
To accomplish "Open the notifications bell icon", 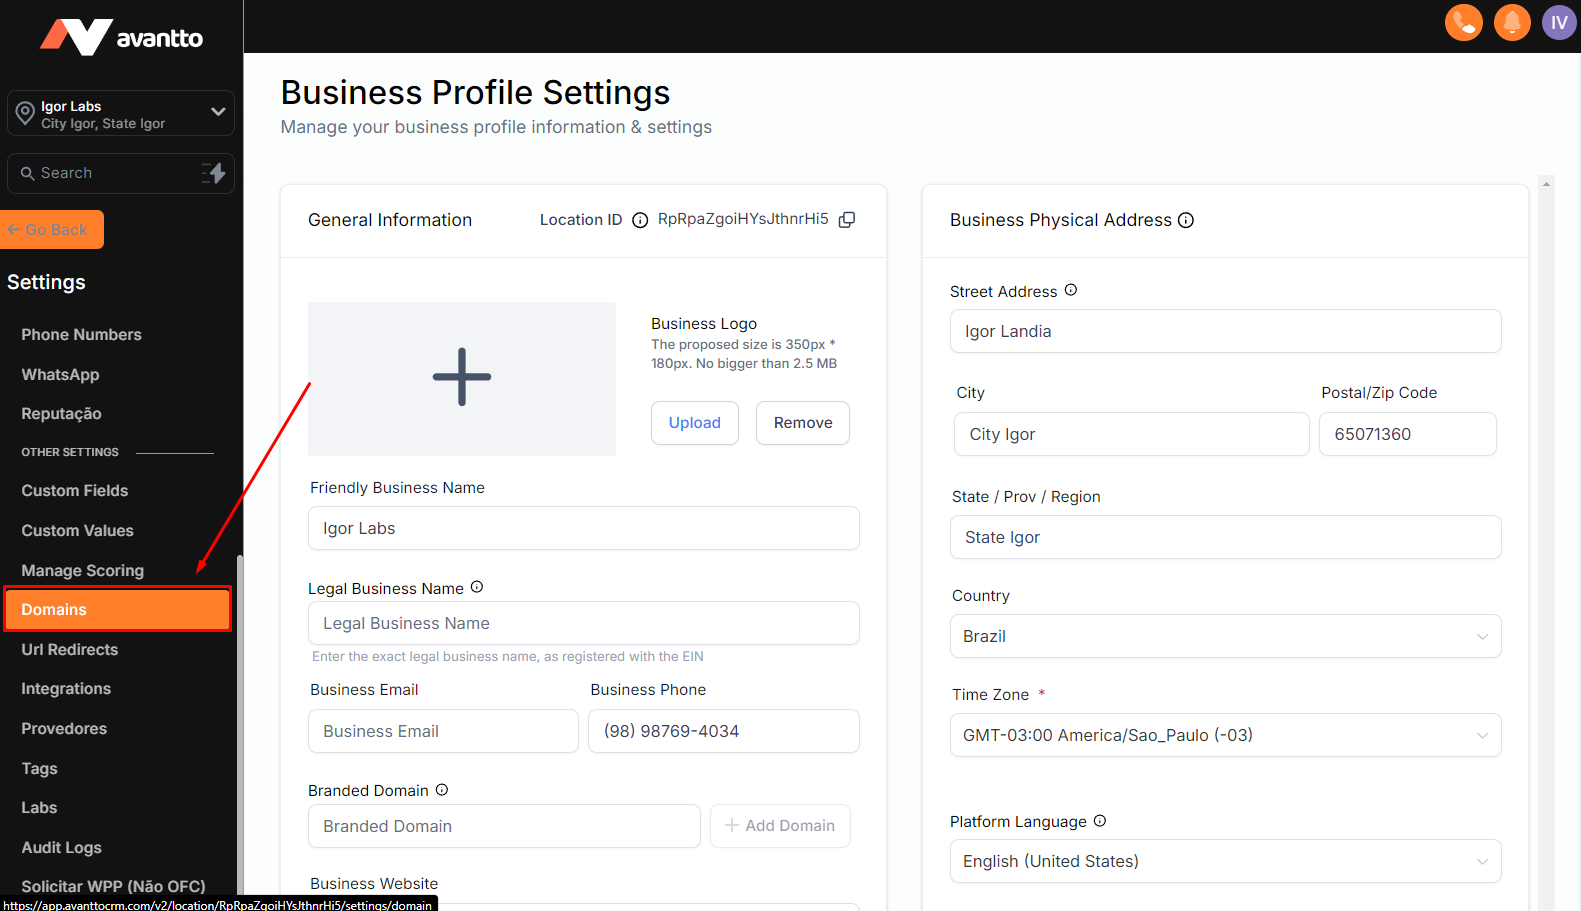I will (1511, 22).
